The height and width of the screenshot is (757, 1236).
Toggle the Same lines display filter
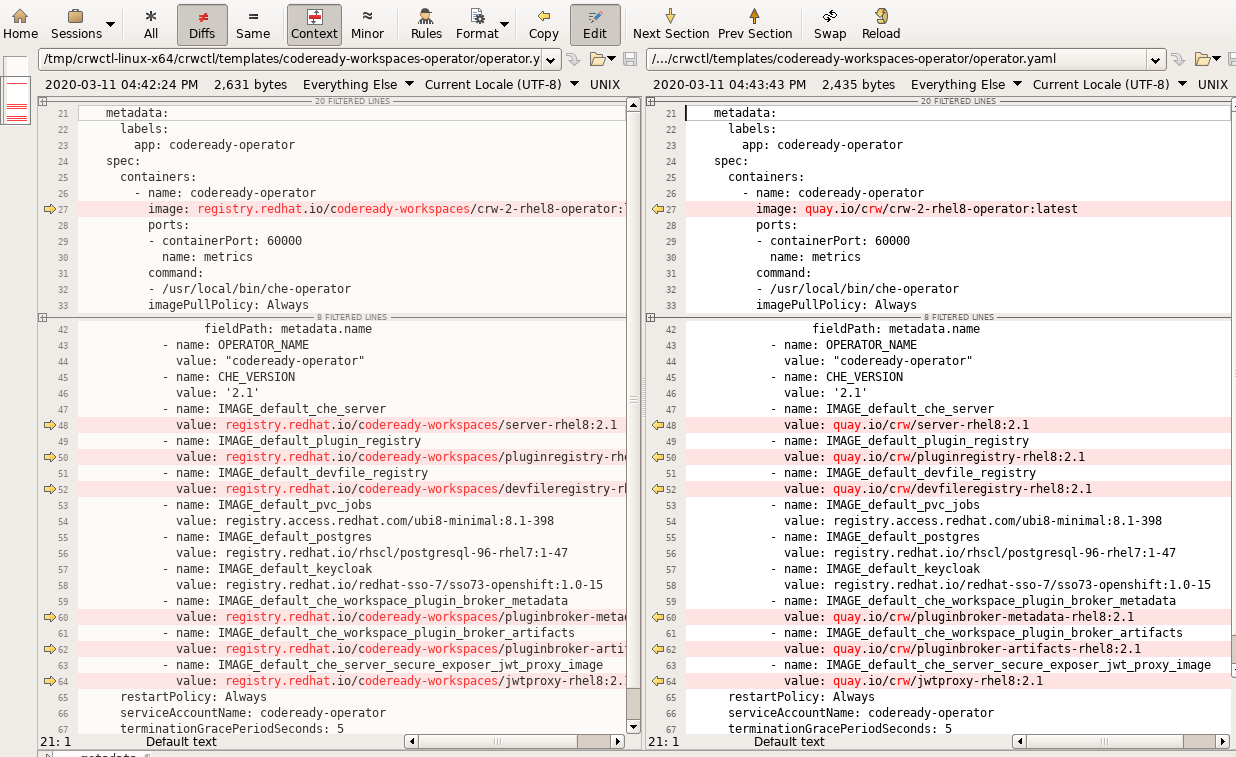point(253,24)
